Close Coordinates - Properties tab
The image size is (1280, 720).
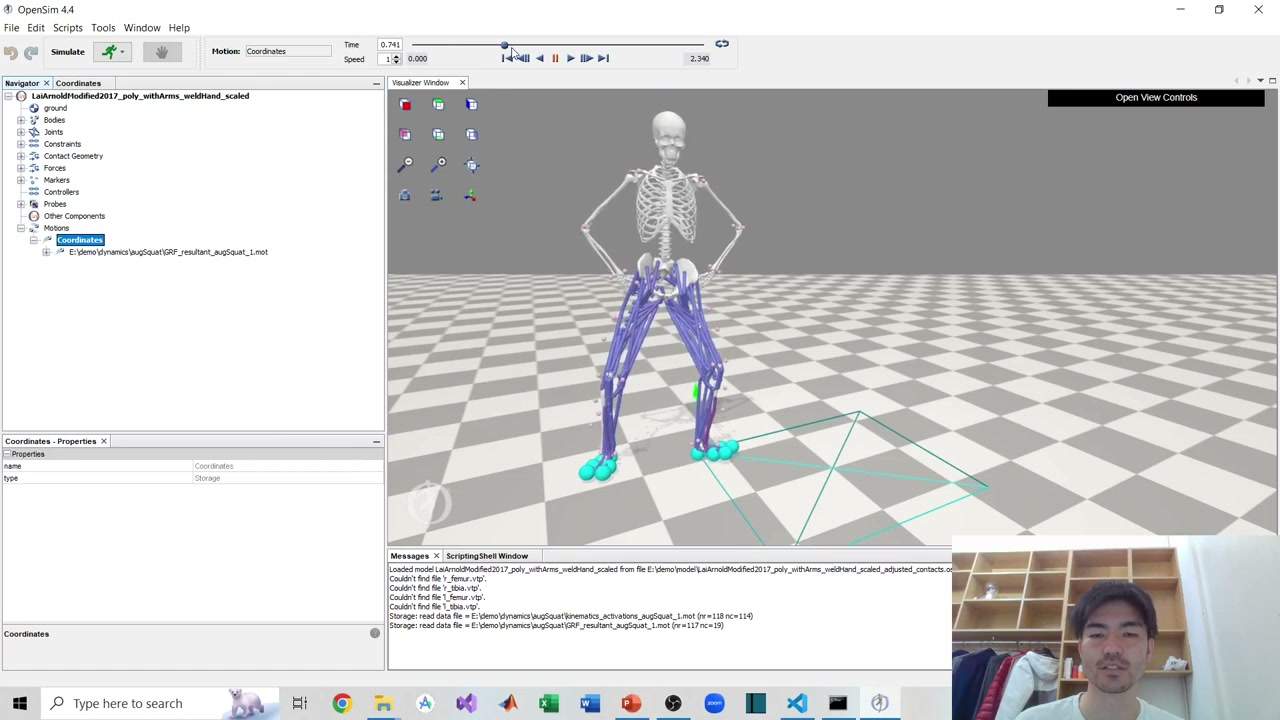tap(103, 441)
